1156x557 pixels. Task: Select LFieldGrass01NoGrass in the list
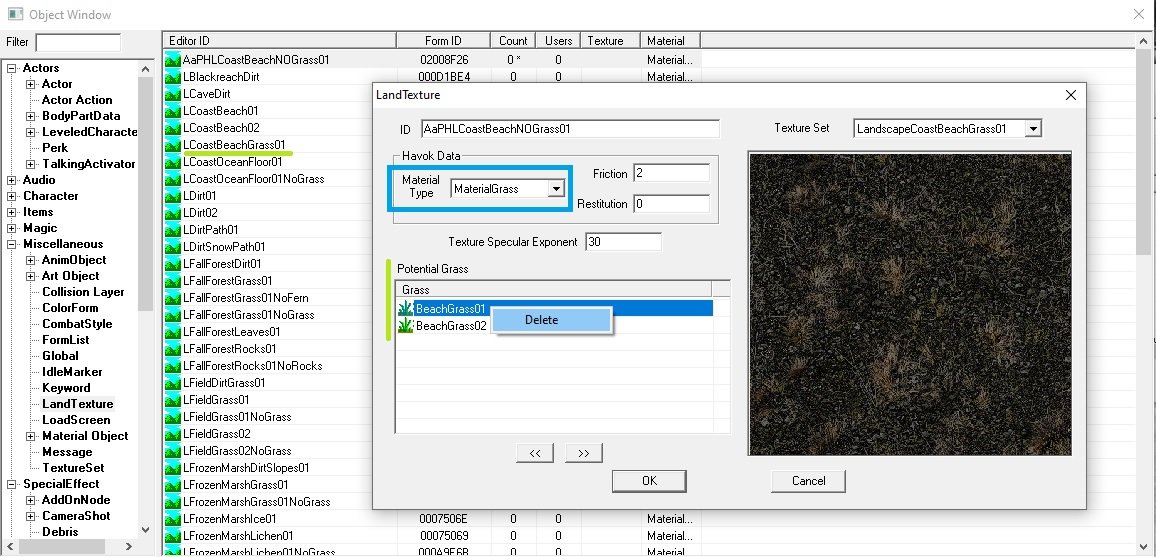coord(237,417)
